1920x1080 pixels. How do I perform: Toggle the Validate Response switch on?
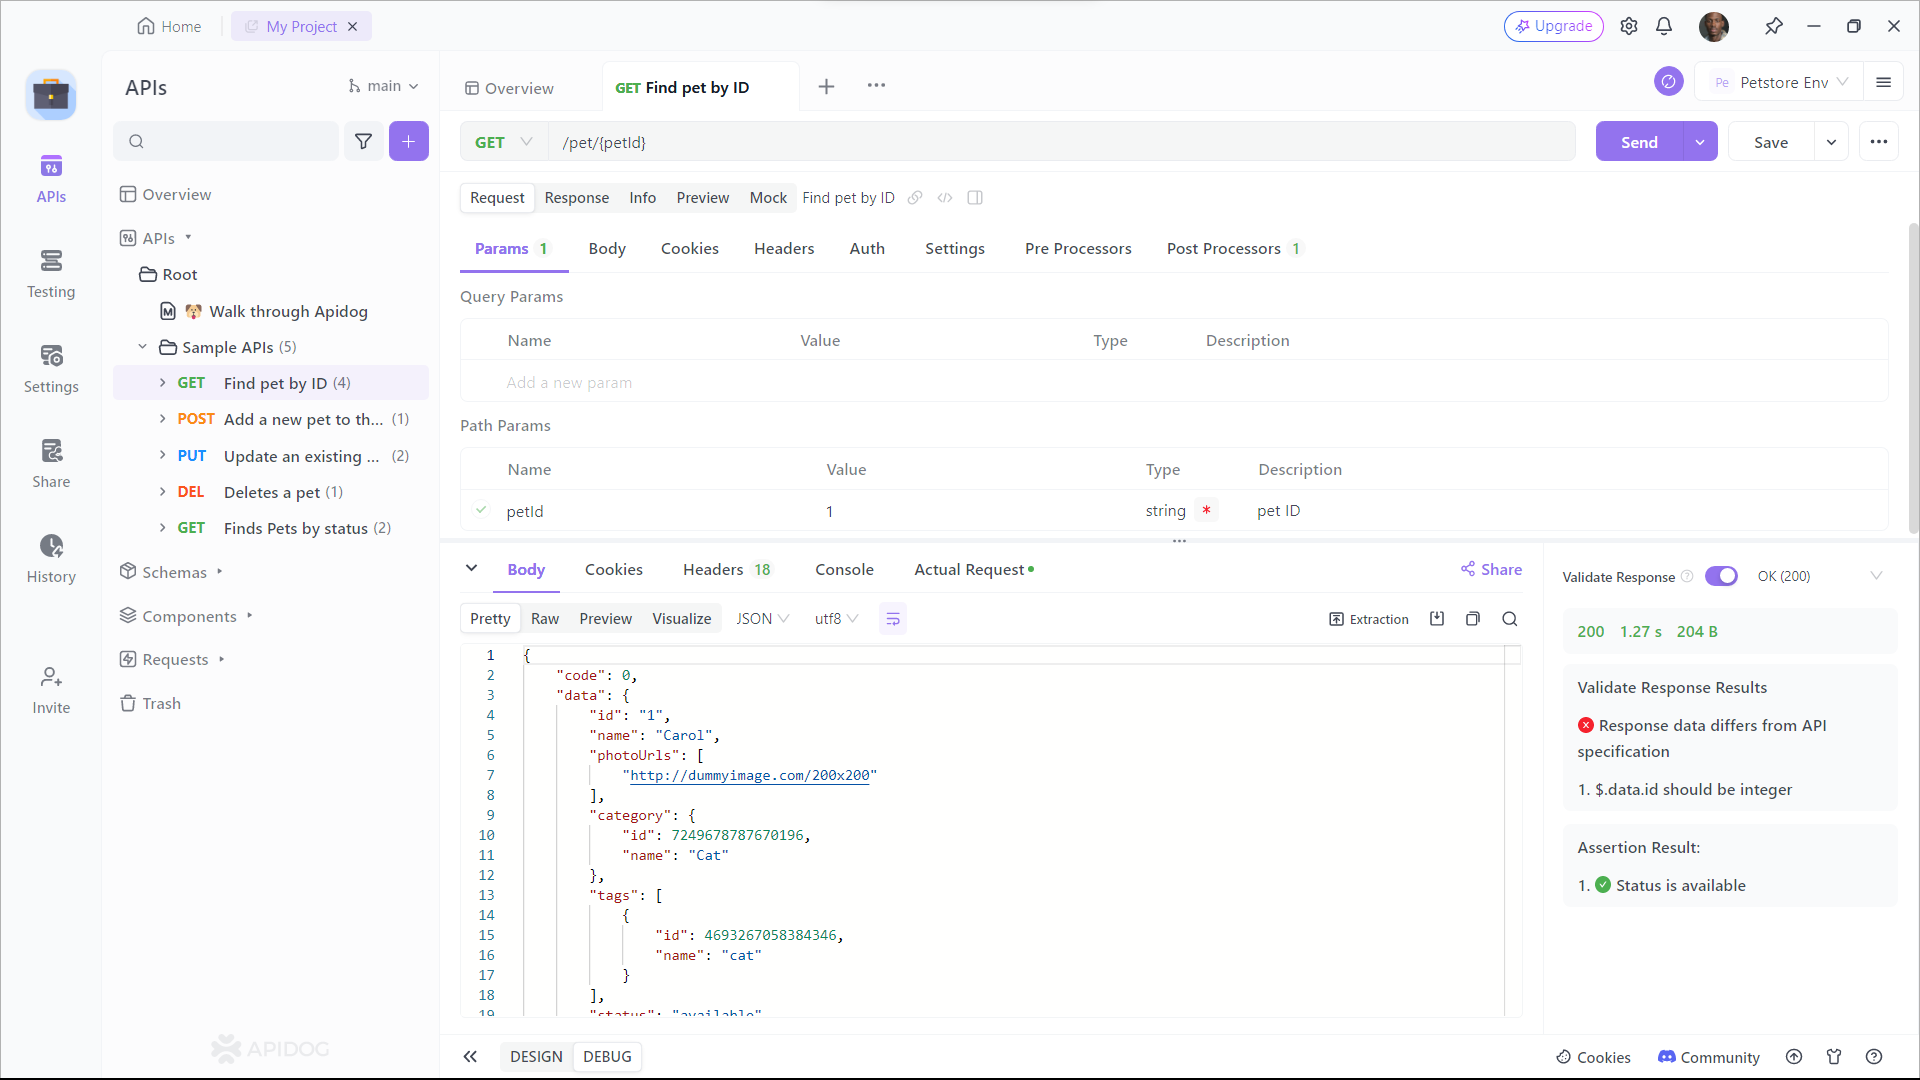click(x=1722, y=575)
